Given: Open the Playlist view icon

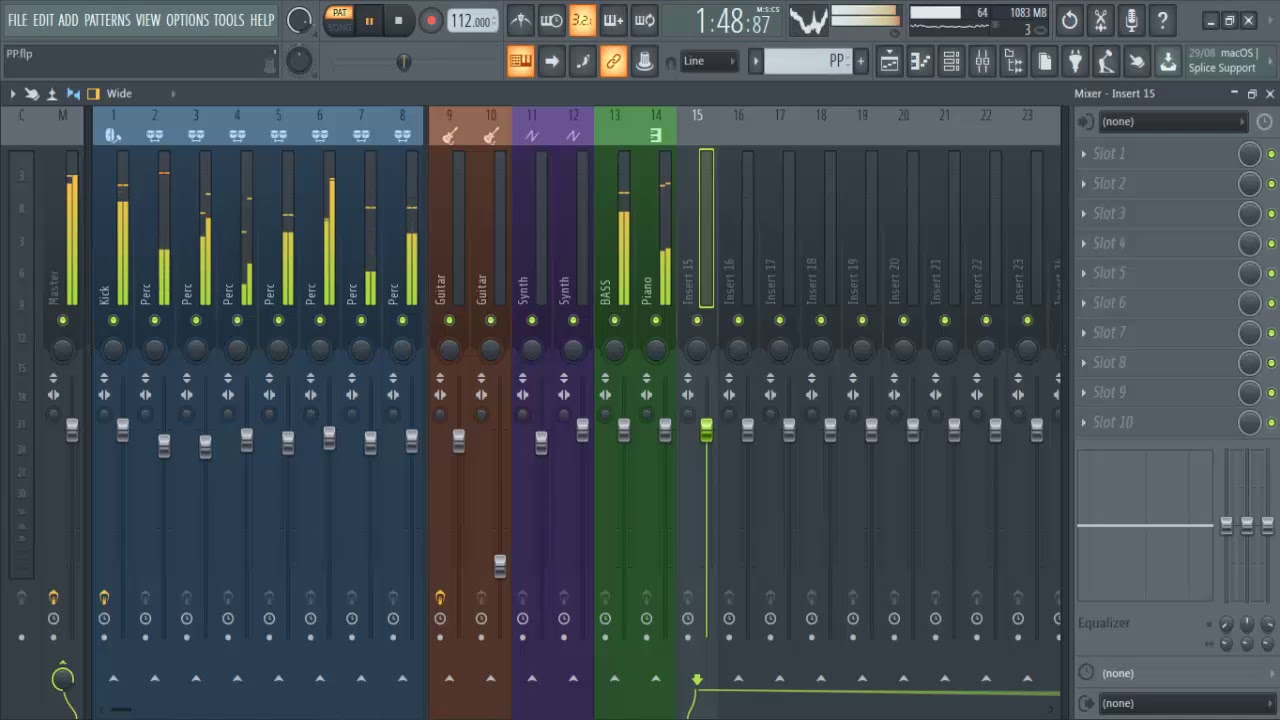Looking at the screenshot, I should click(889, 62).
